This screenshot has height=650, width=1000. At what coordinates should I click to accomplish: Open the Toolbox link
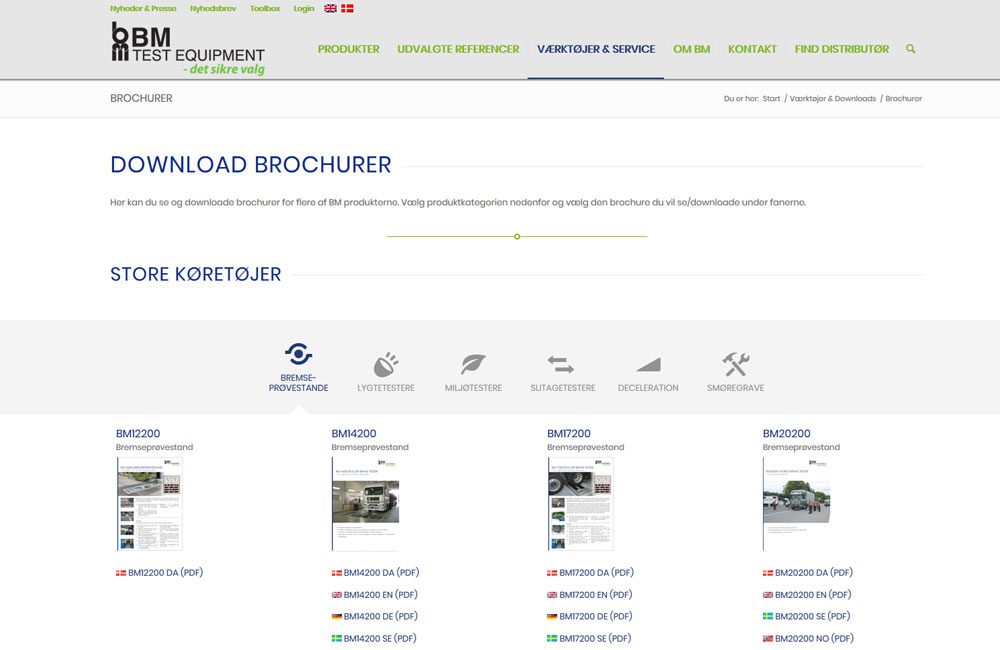pos(264,8)
